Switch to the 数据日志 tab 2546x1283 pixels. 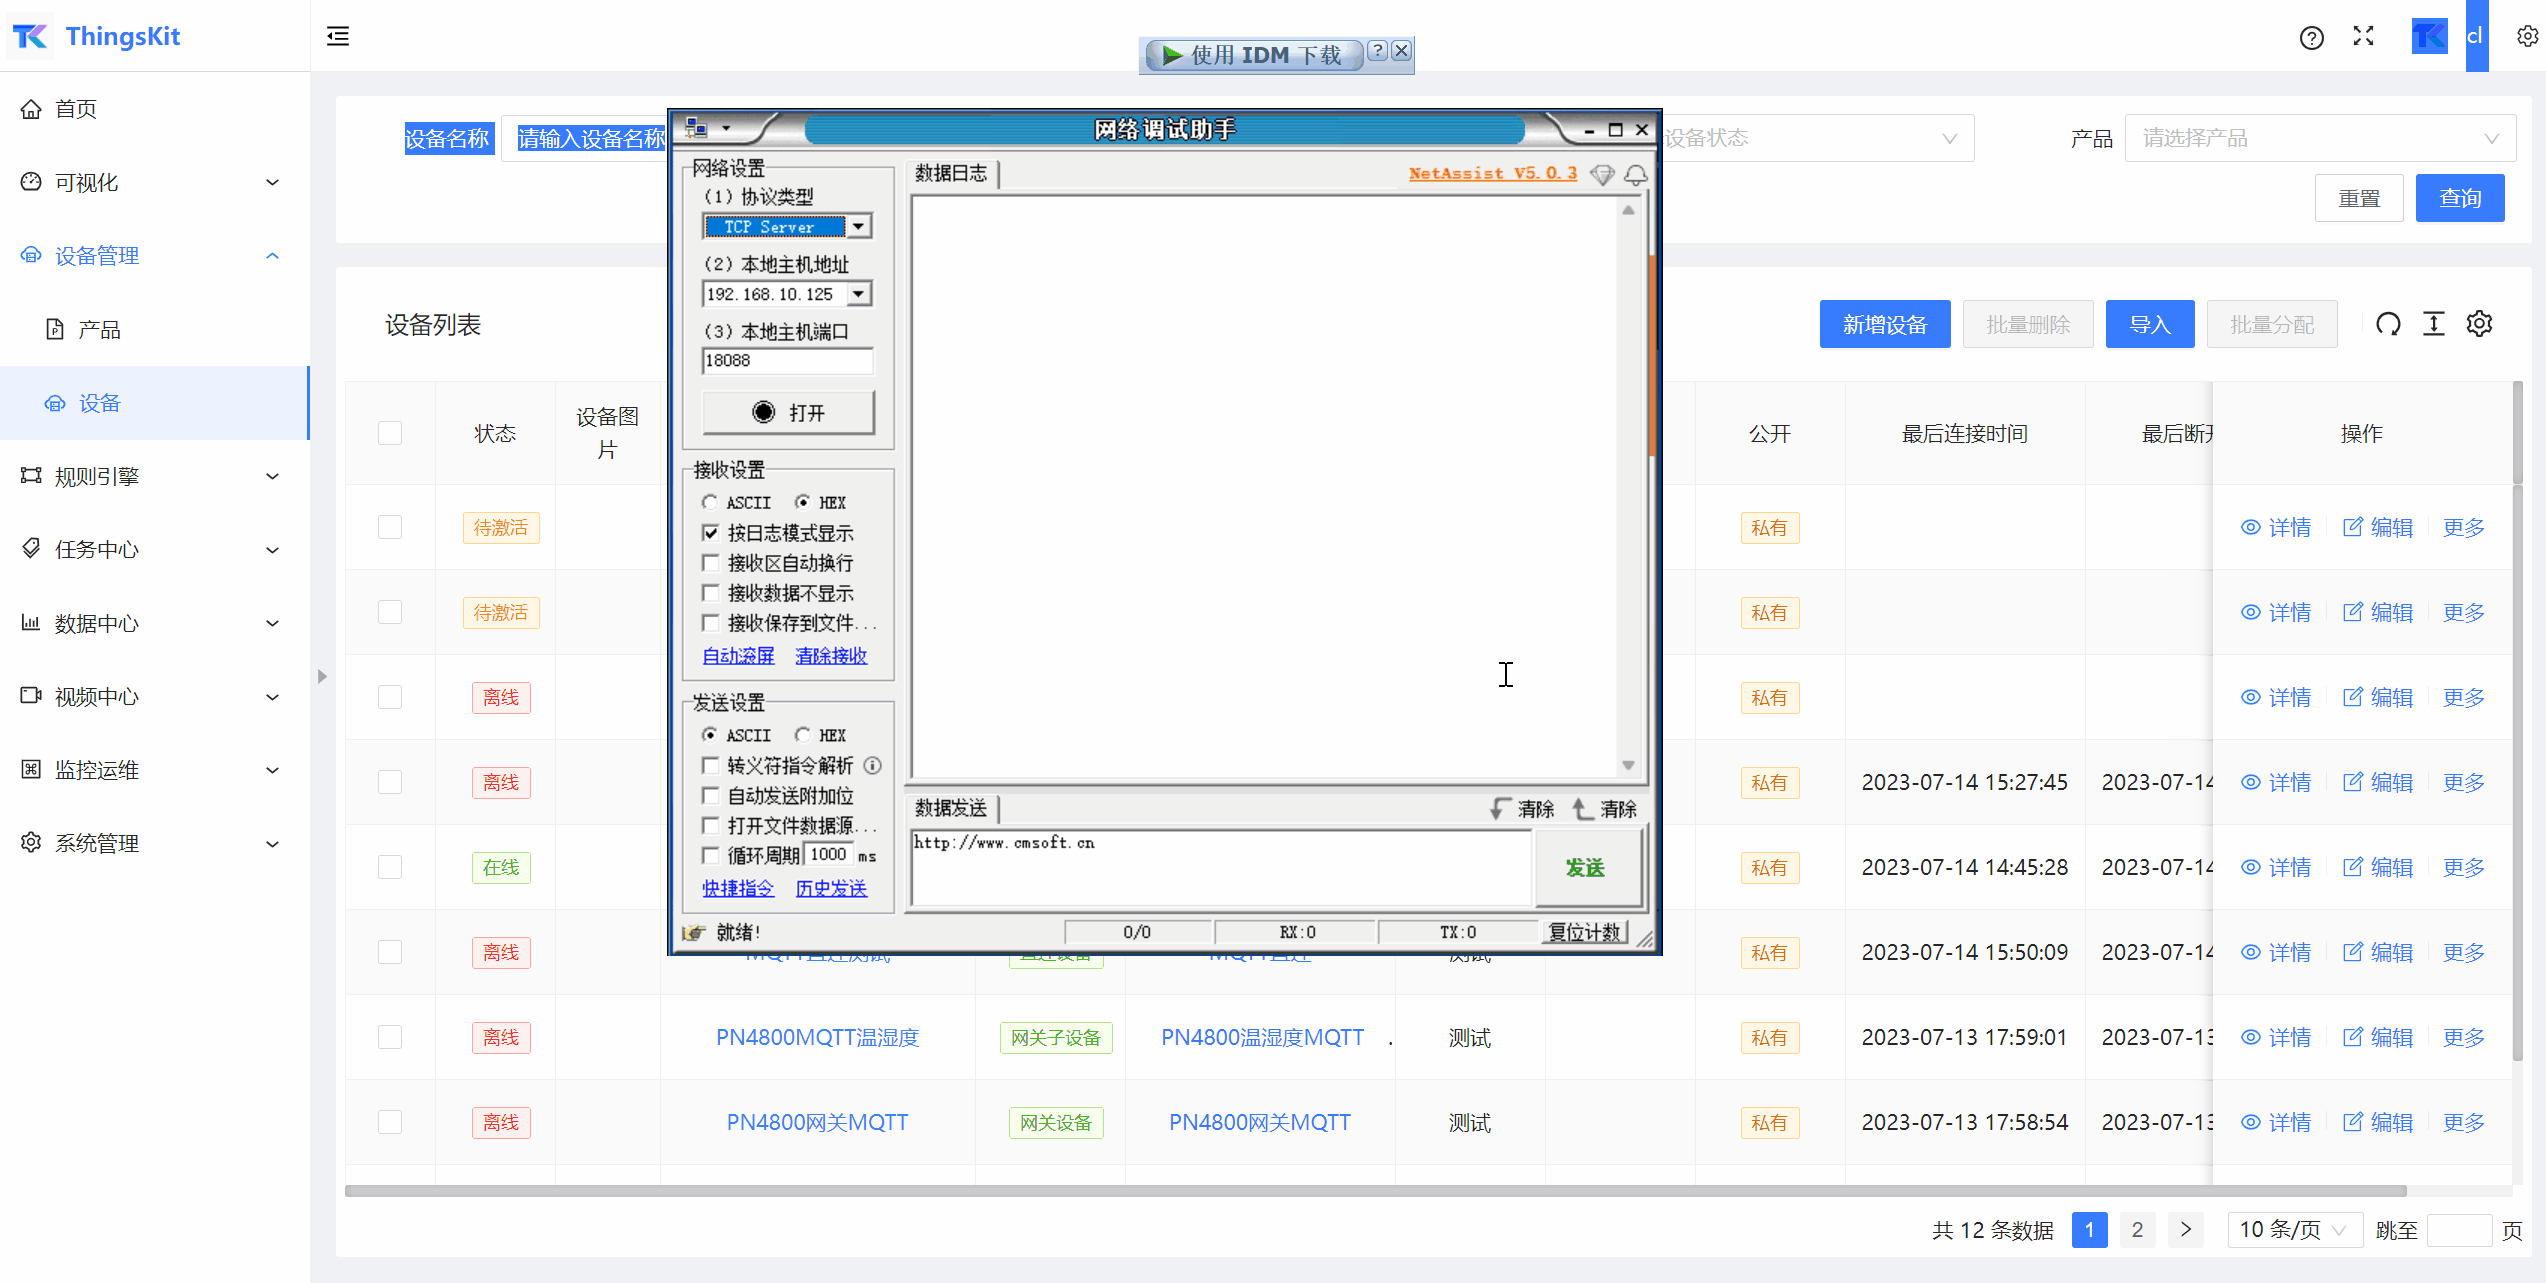click(x=952, y=174)
